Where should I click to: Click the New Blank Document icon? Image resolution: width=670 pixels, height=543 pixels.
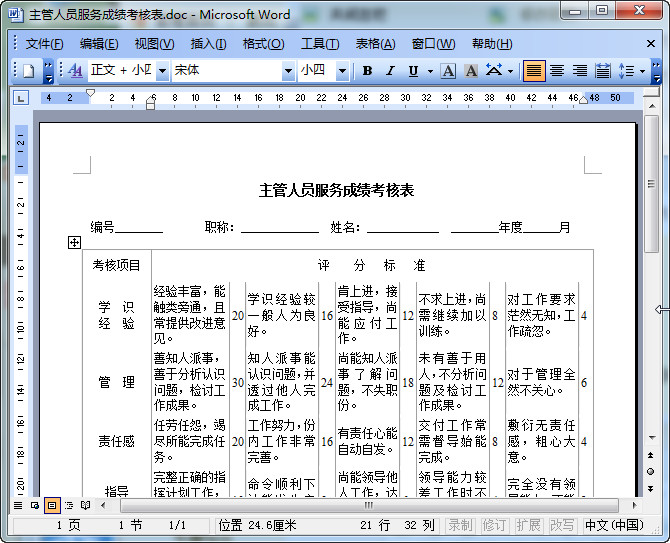click(29, 71)
